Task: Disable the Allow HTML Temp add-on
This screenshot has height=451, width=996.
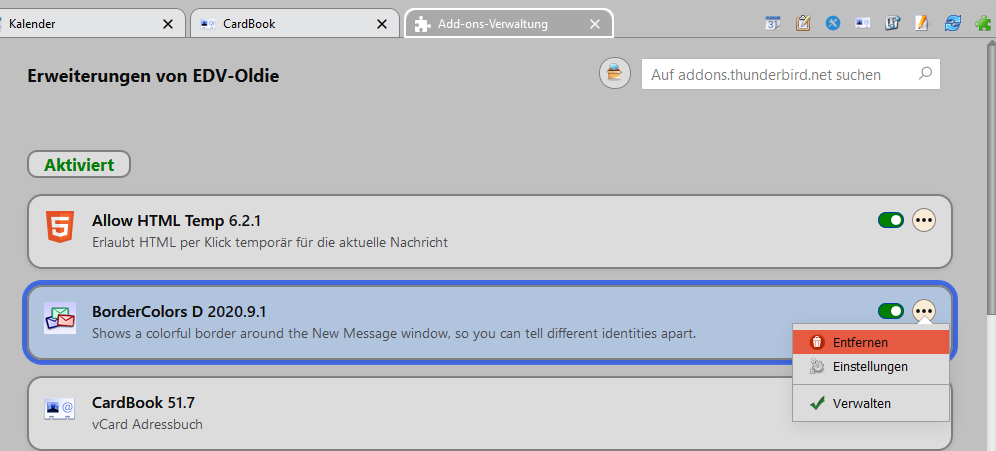Action: (891, 220)
